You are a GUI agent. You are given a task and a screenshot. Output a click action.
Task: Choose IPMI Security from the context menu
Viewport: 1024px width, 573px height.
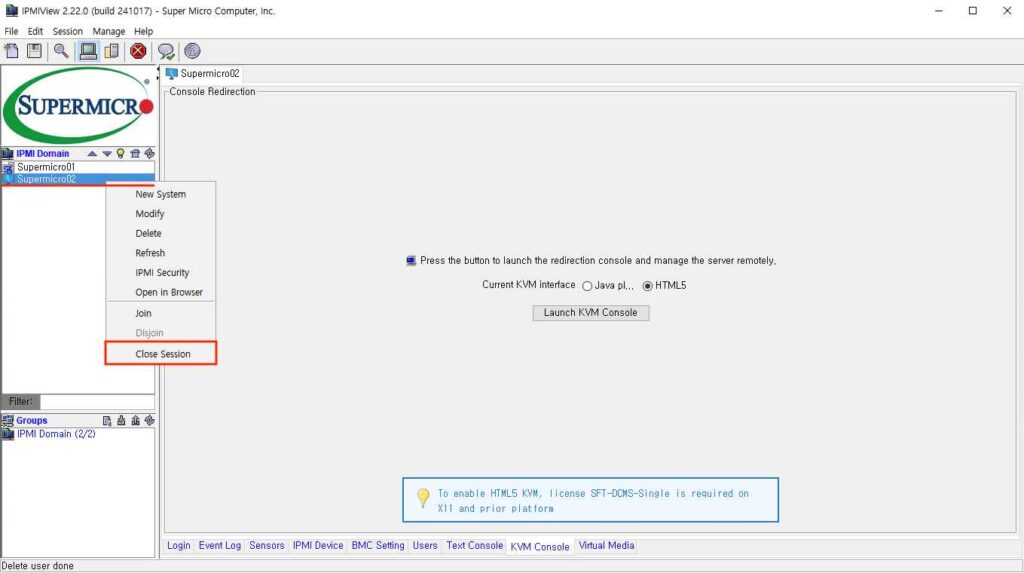click(x=161, y=272)
